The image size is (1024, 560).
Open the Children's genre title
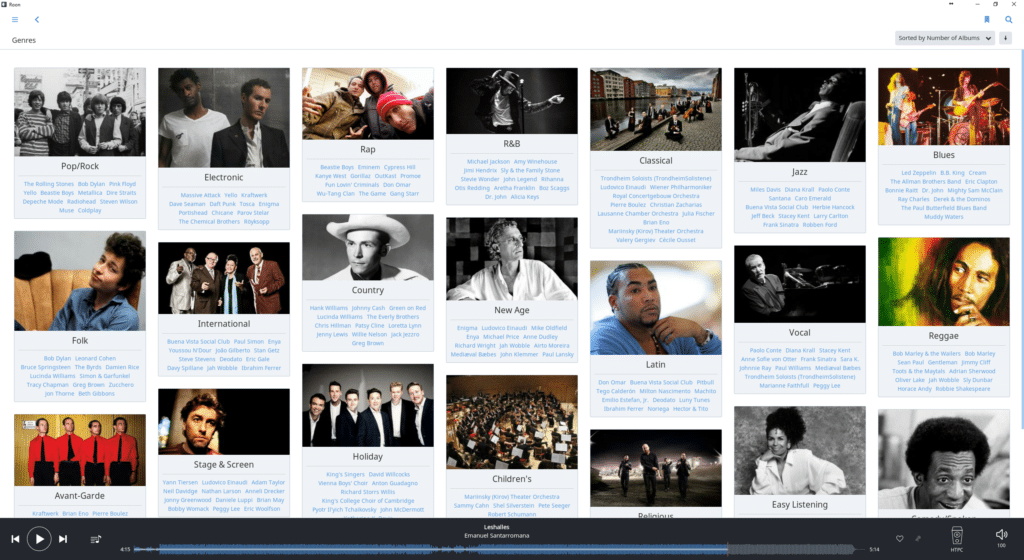click(511, 478)
